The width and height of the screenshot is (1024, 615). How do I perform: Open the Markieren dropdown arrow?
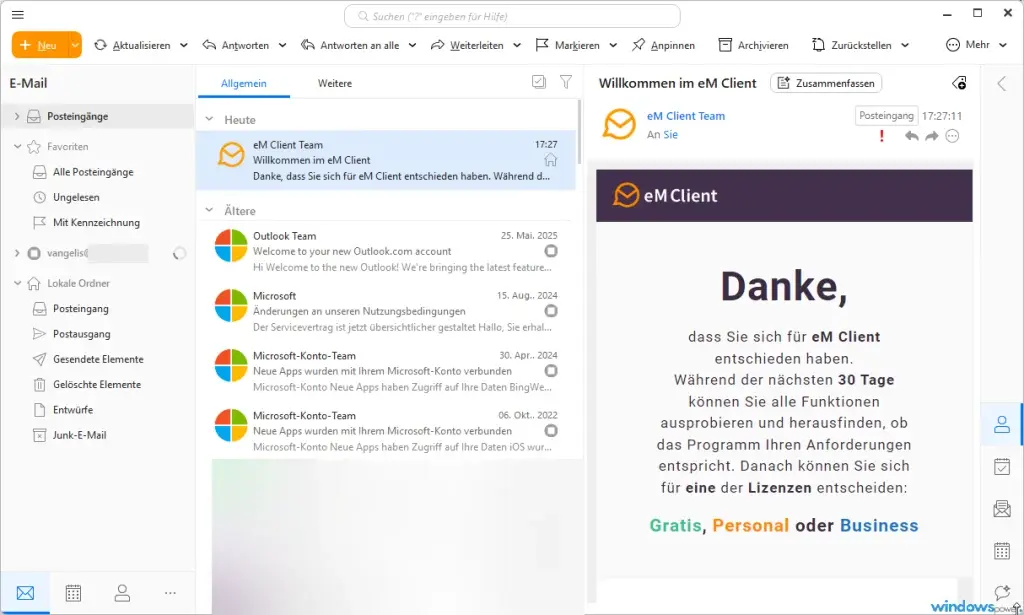click(x=613, y=45)
